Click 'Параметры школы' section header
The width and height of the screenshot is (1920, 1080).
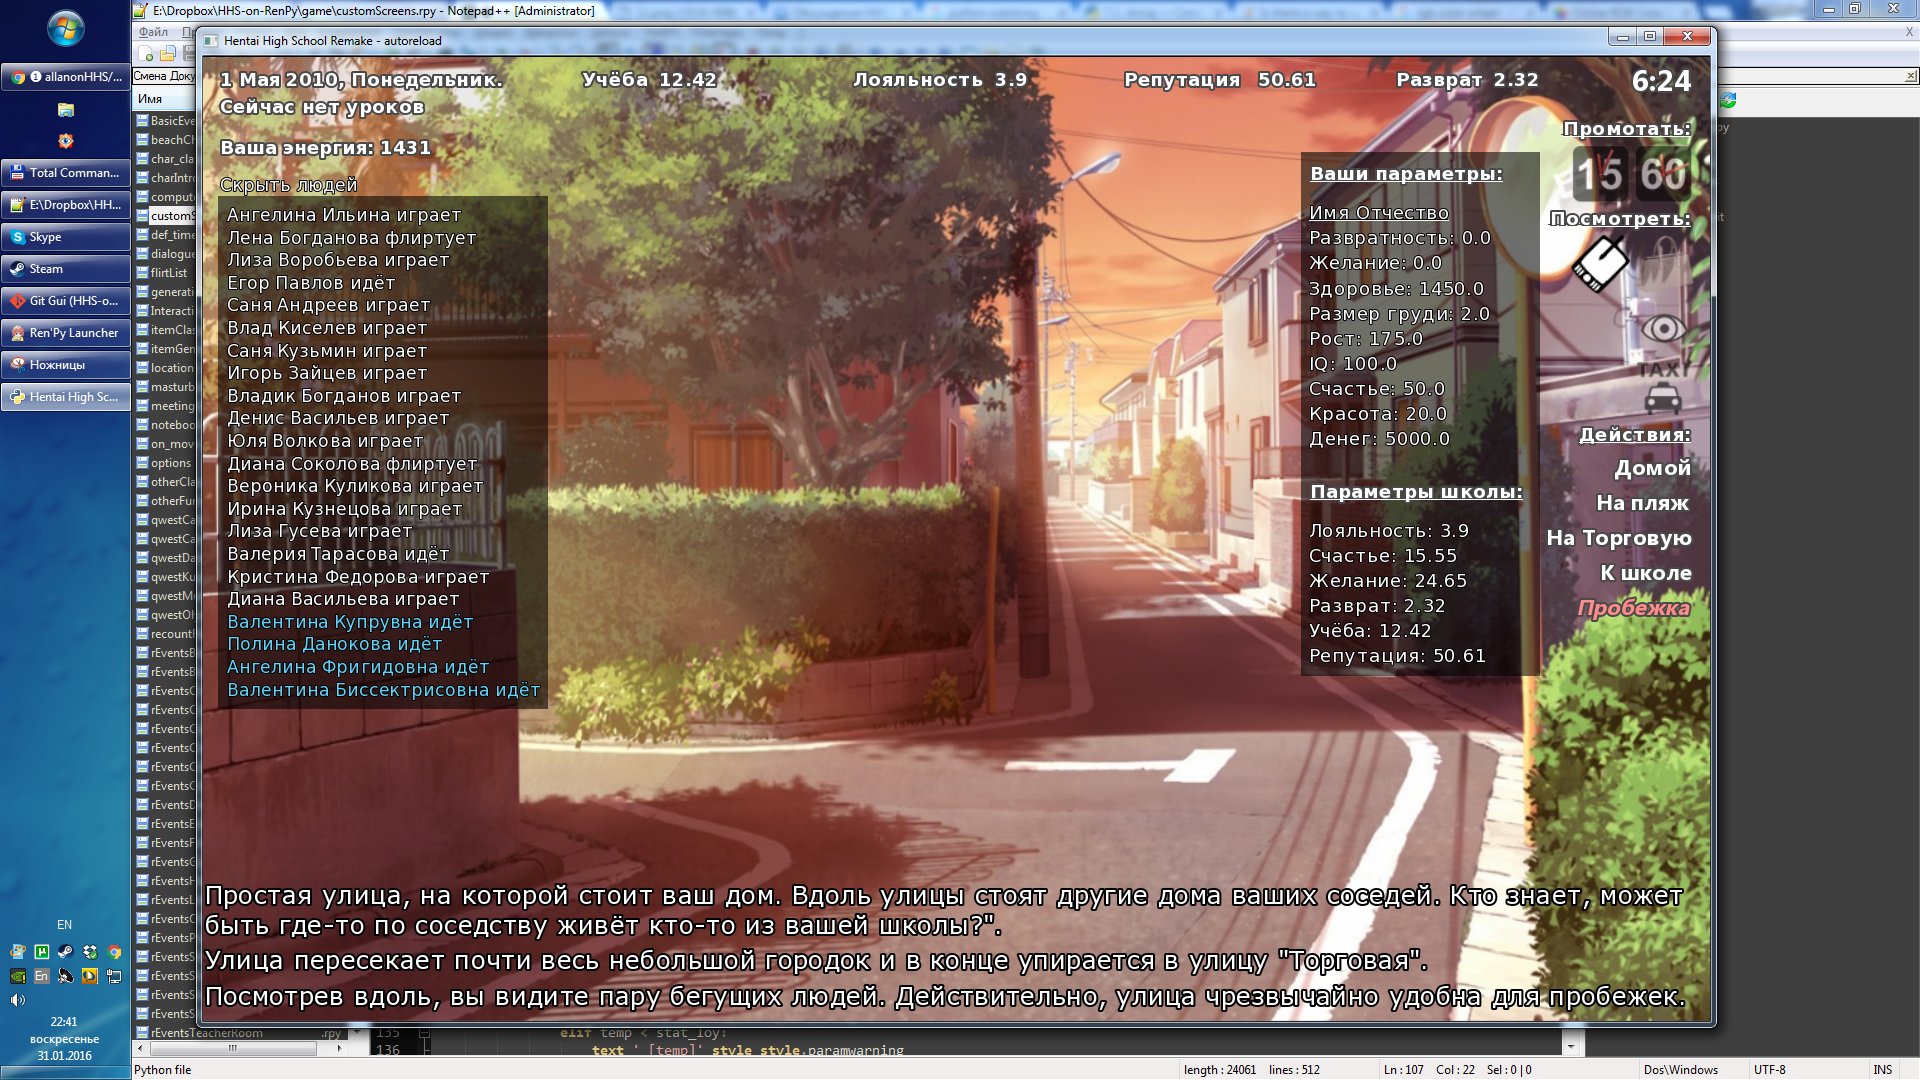point(1416,492)
